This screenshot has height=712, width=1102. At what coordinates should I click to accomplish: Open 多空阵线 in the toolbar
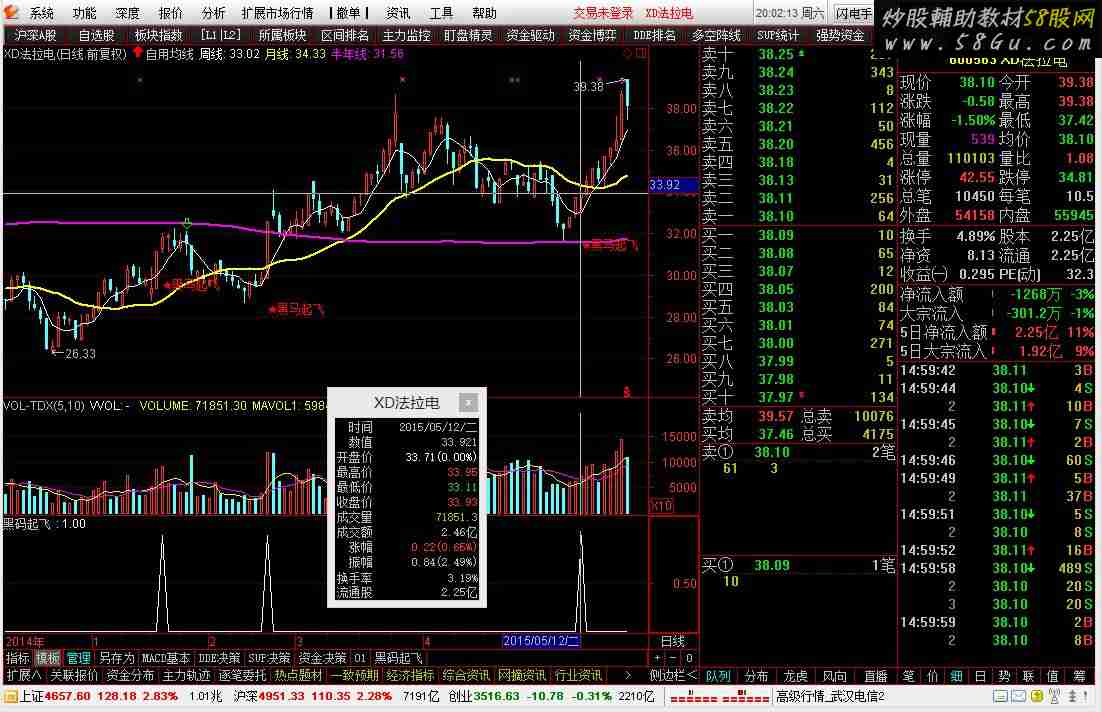716,34
